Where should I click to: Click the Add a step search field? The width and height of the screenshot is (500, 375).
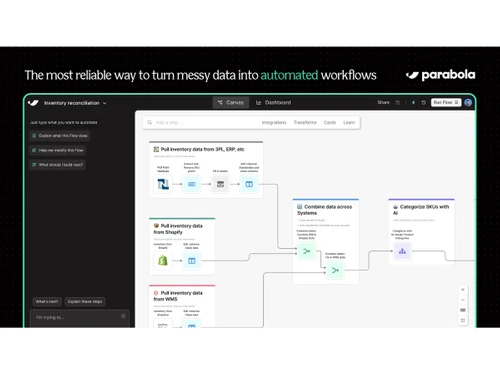252,122
